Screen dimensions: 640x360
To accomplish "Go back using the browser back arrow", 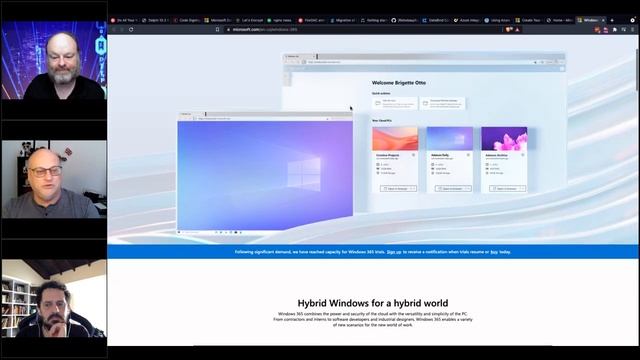I will (114, 29).
